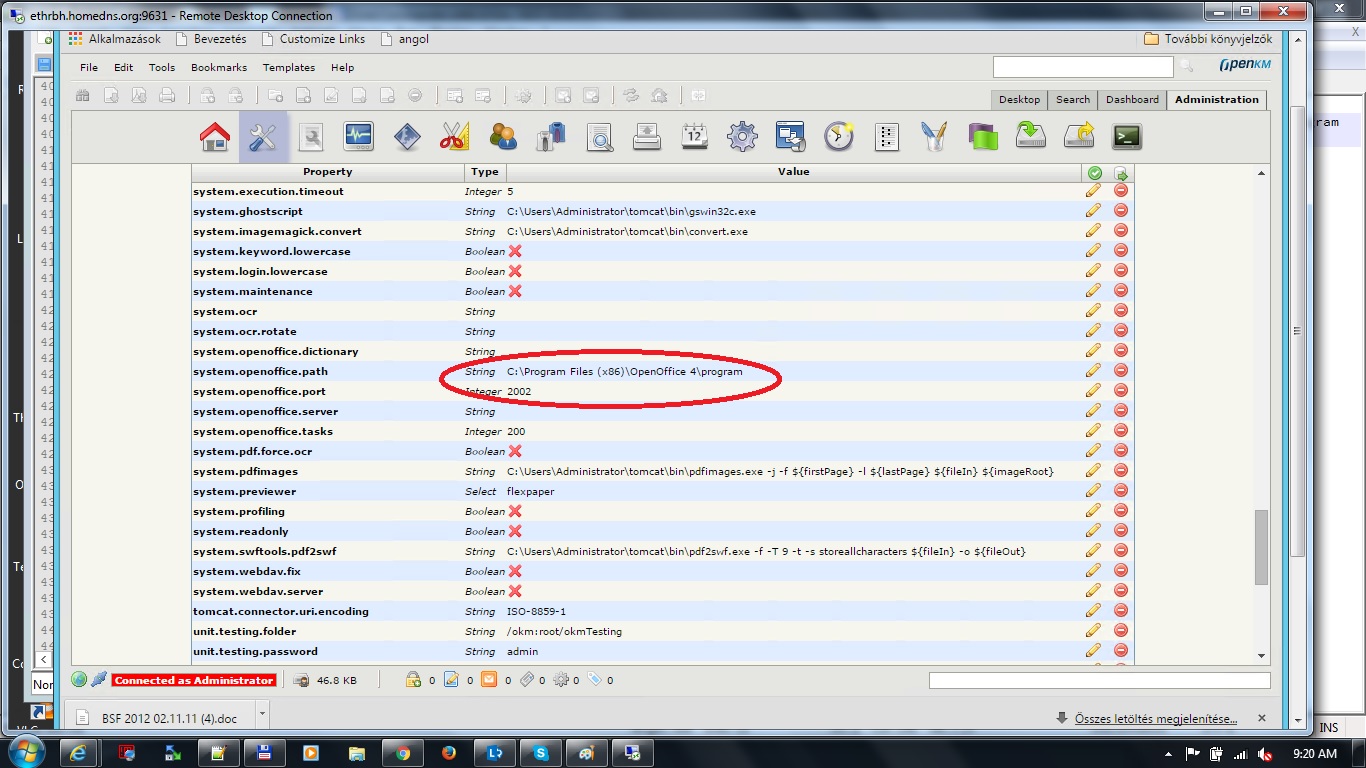This screenshot has width=1366, height=768.
Task: Click the calendar icon in admin toolbar
Action: pyautogui.click(x=695, y=137)
